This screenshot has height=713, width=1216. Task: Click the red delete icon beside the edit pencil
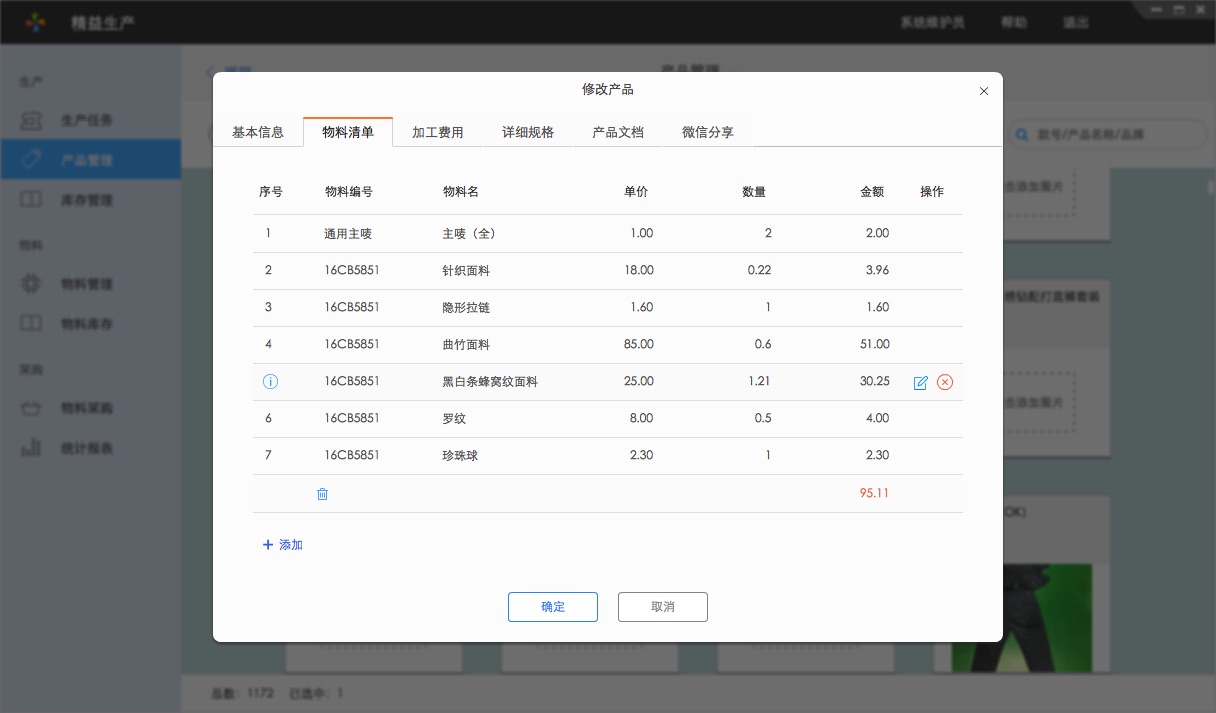click(x=944, y=381)
